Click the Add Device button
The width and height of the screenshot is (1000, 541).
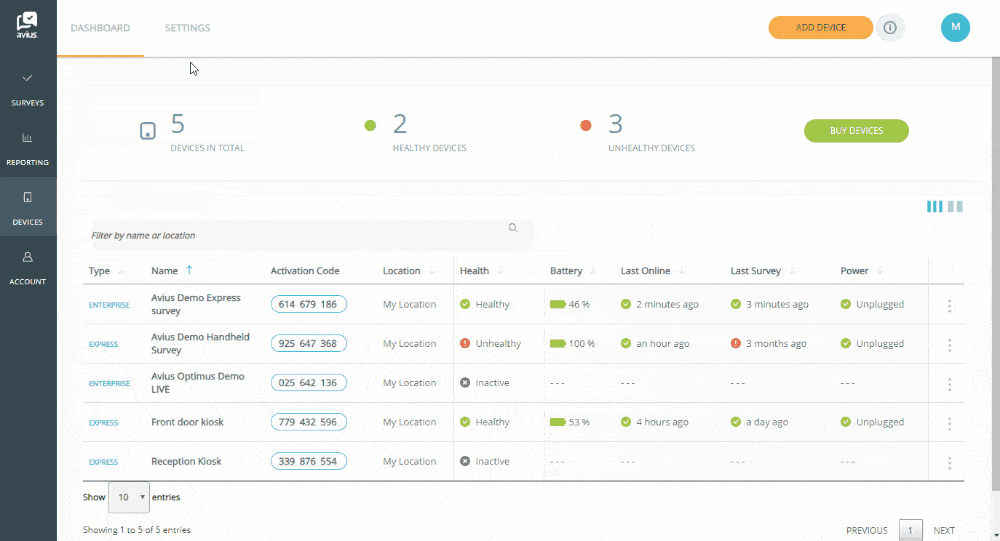tap(820, 28)
